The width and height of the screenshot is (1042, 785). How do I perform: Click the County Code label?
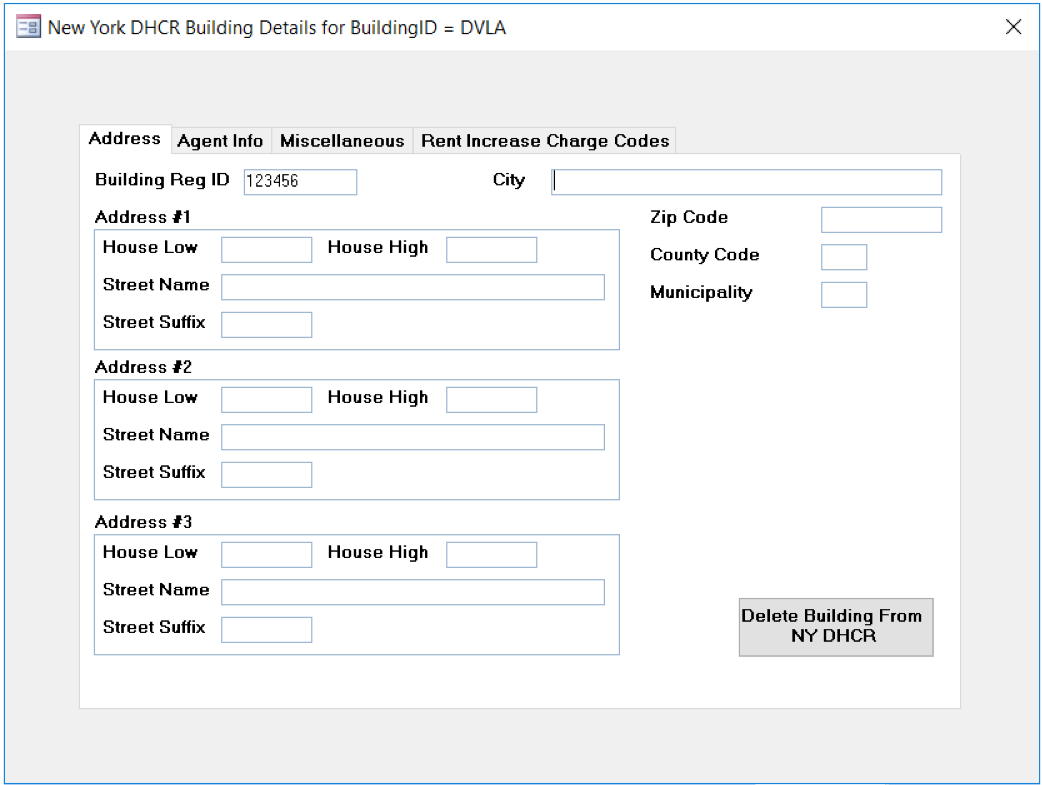coord(704,255)
